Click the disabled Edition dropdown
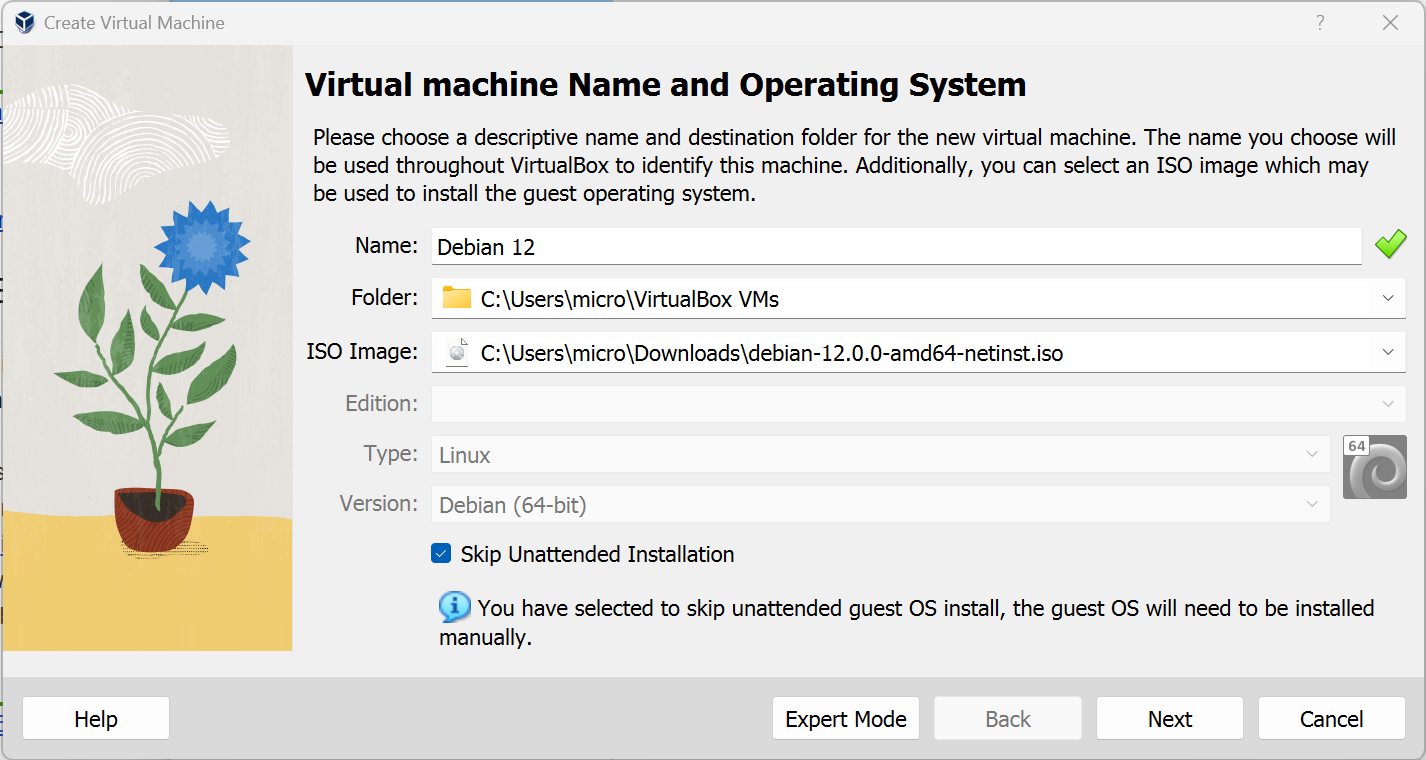This screenshot has height=760, width=1426. pyautogui.click(x=919, y=404)
